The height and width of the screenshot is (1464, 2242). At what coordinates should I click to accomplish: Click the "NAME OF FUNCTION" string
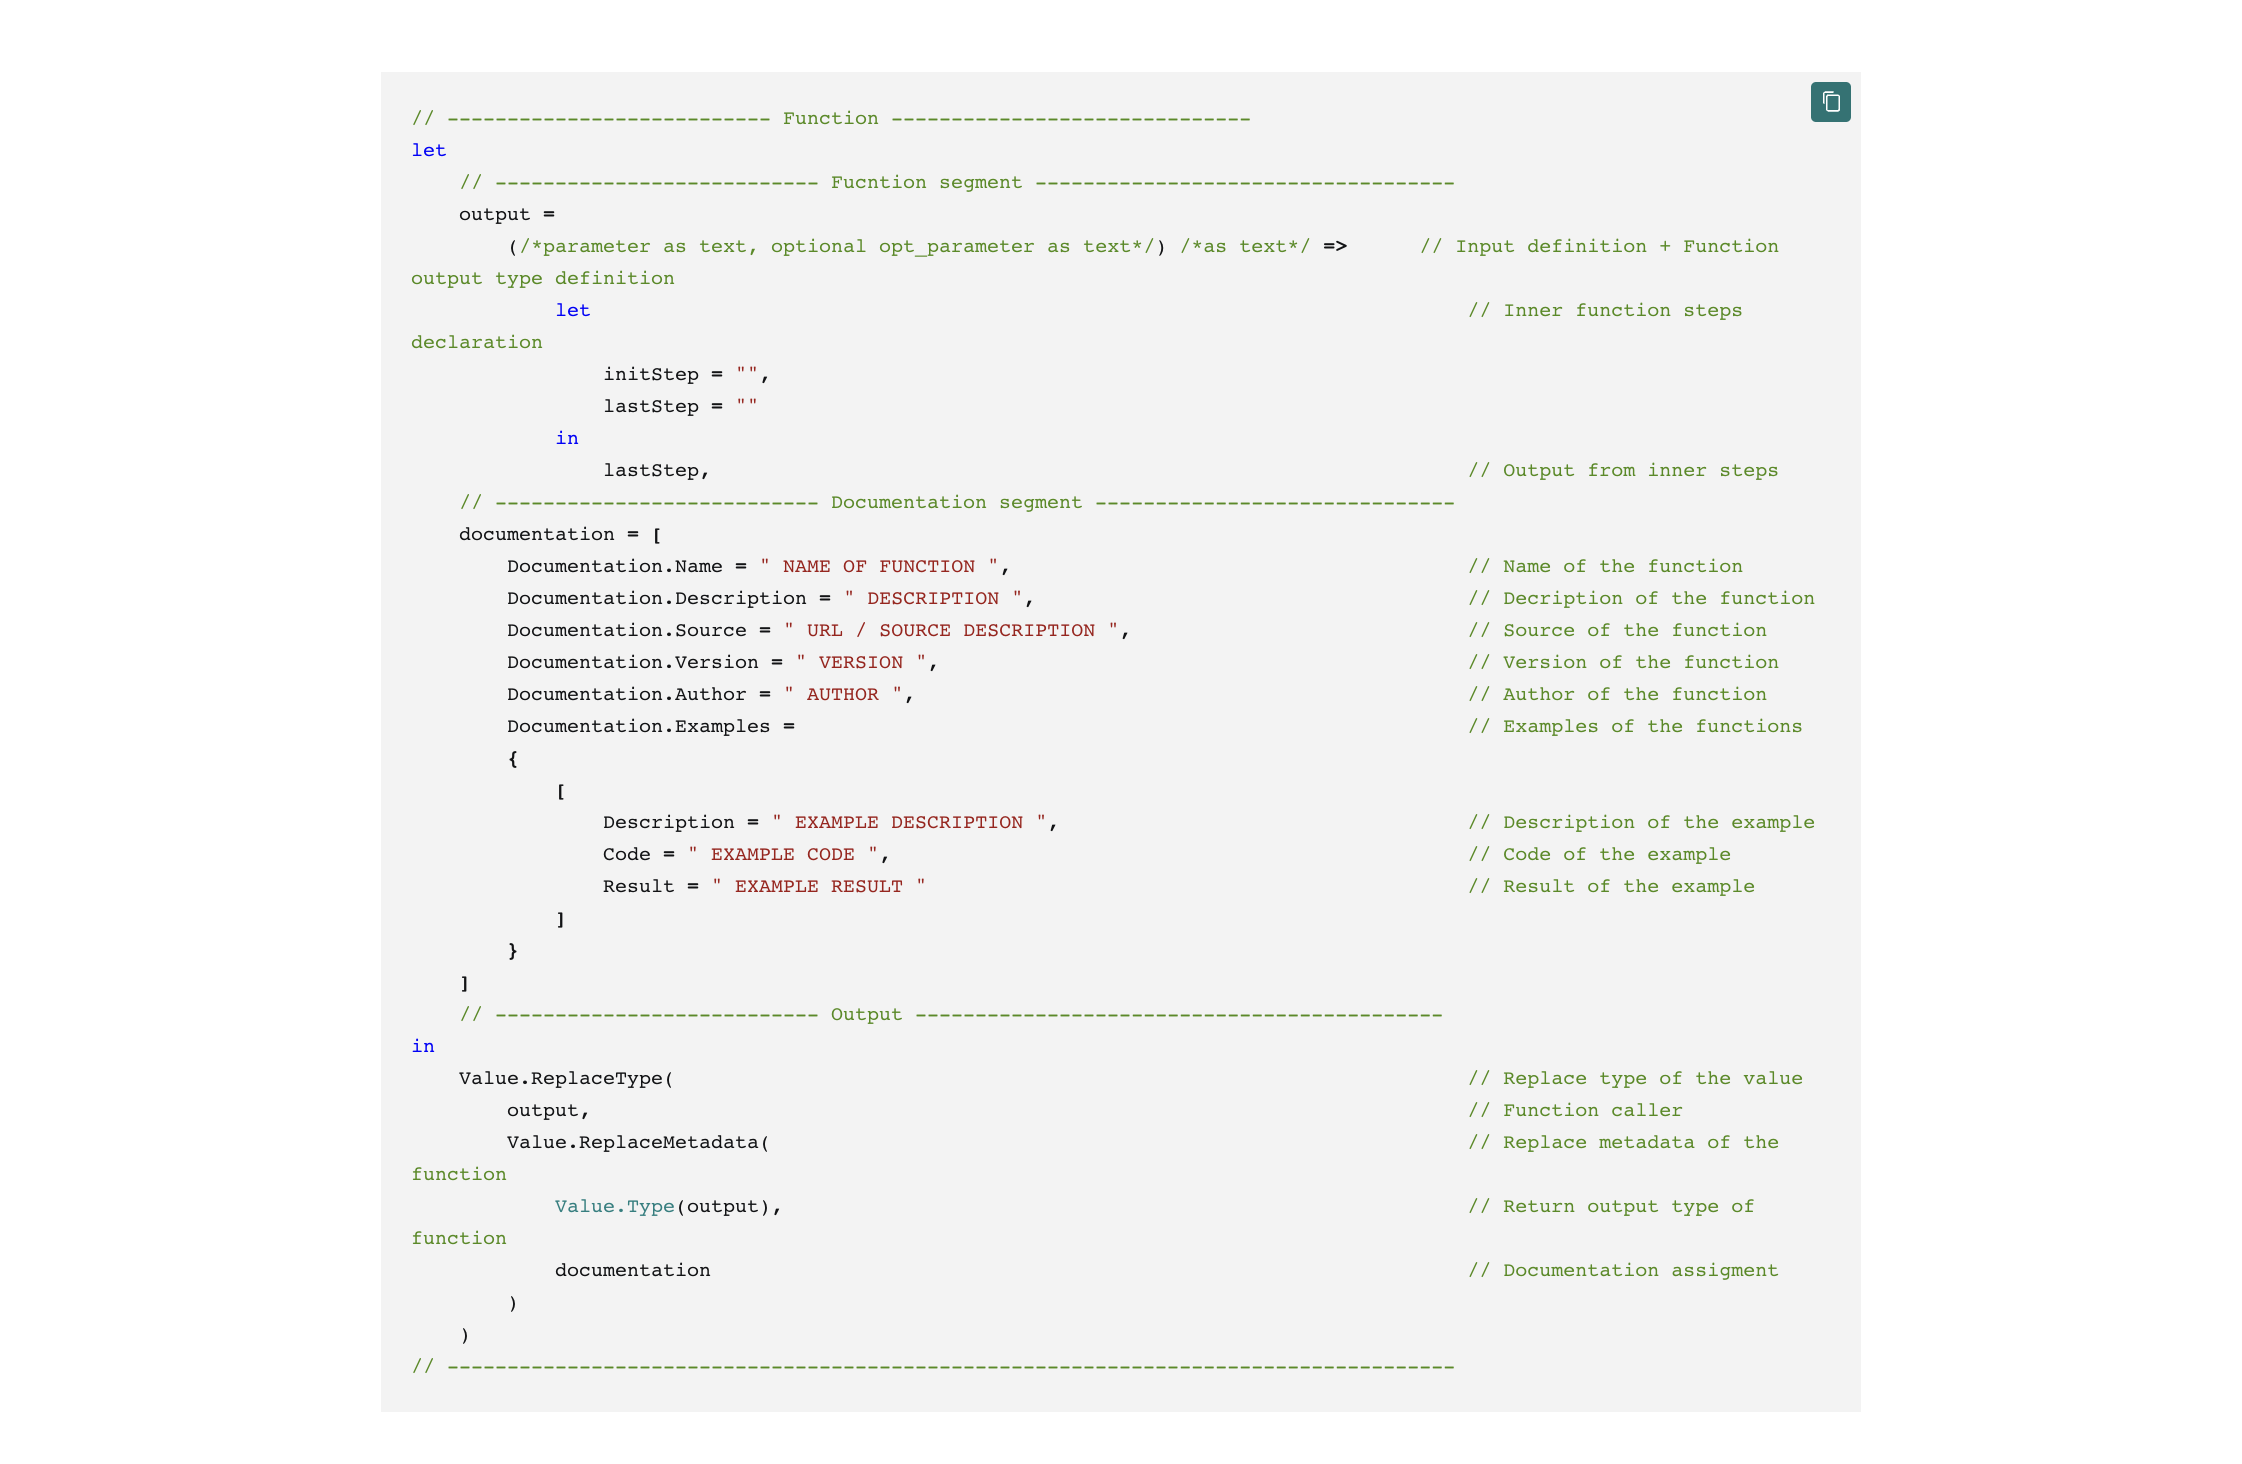pyautogui.click(x=879, y=566)
